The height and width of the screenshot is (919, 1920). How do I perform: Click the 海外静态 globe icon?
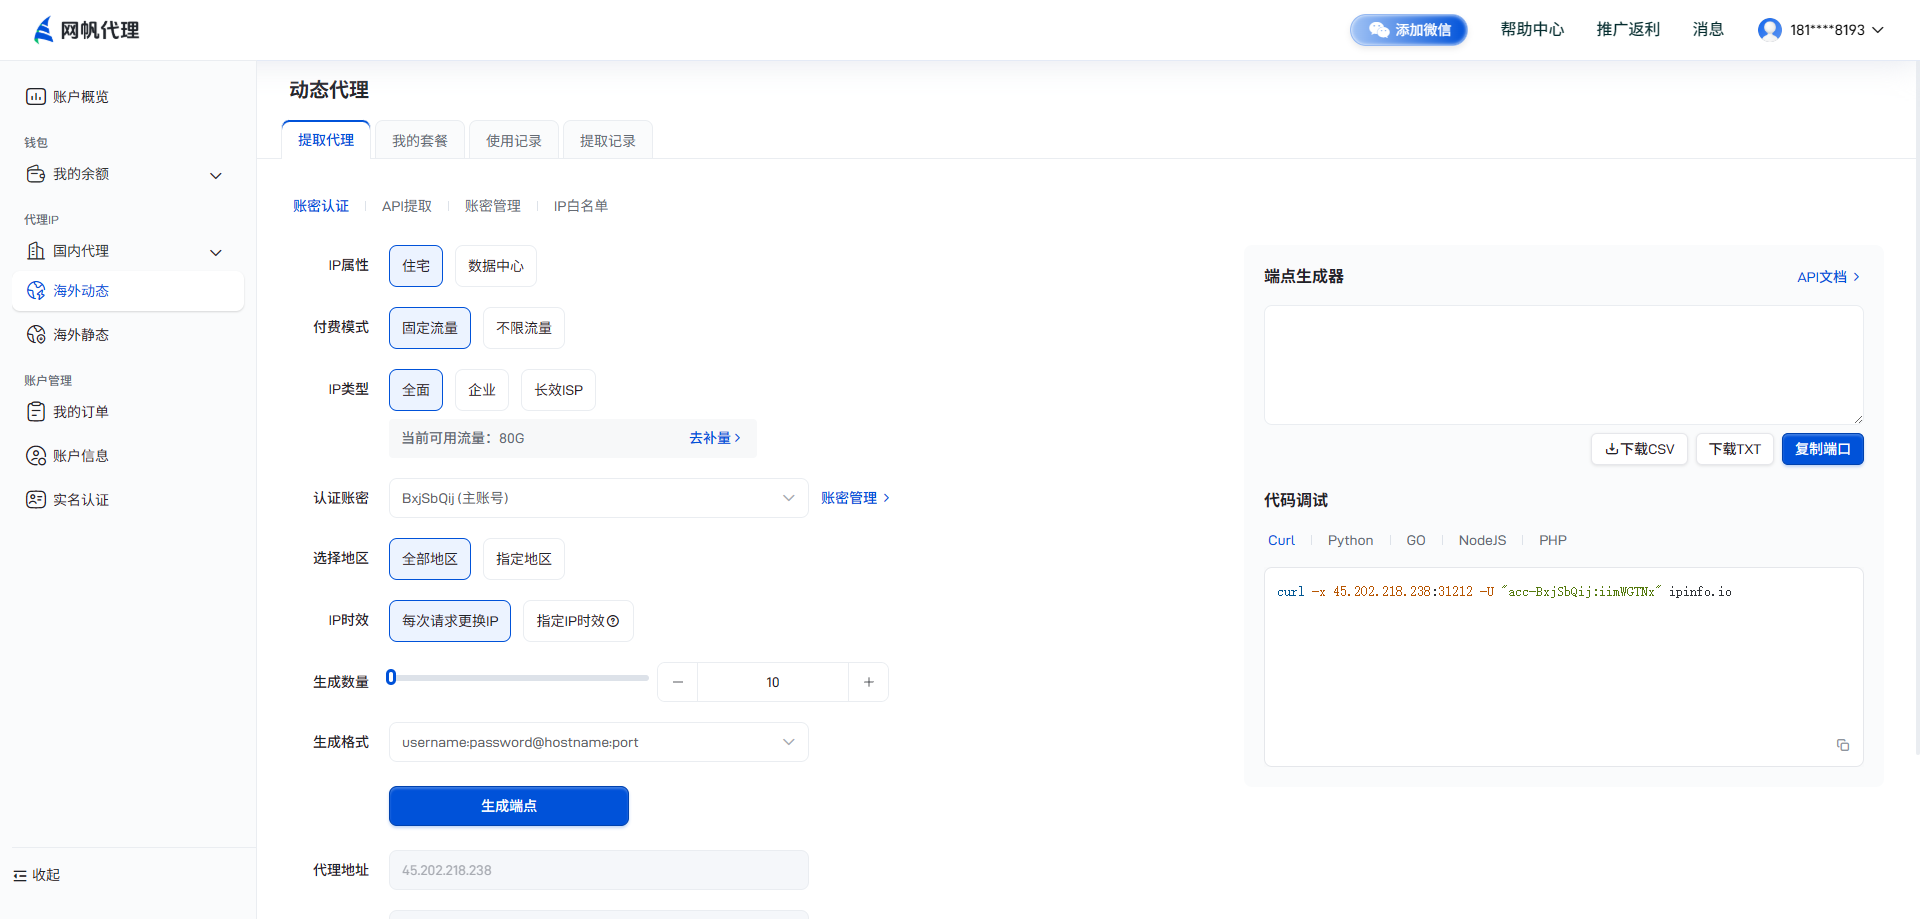click(x=36, y=335)
